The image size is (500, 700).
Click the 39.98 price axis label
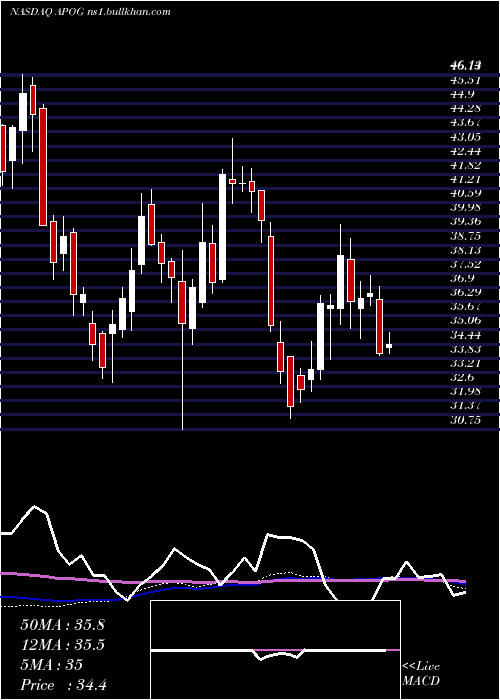pyautogui.click(x=466, y=208)
